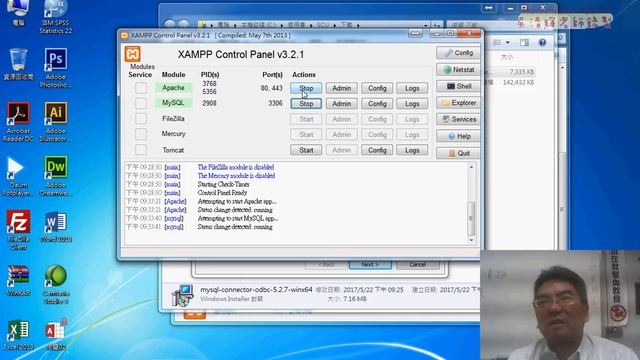
Task: Click the XAMPP orange logo icon
Action: 133,54
